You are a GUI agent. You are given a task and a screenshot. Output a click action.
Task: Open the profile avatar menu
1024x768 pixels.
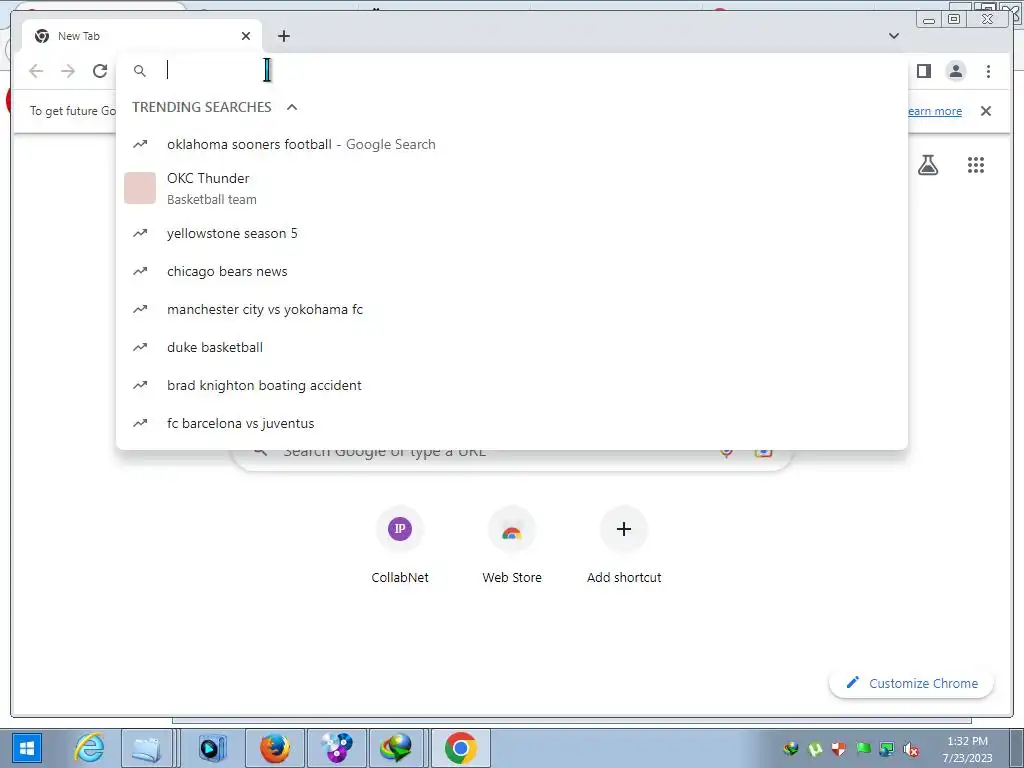coord(955,71)
